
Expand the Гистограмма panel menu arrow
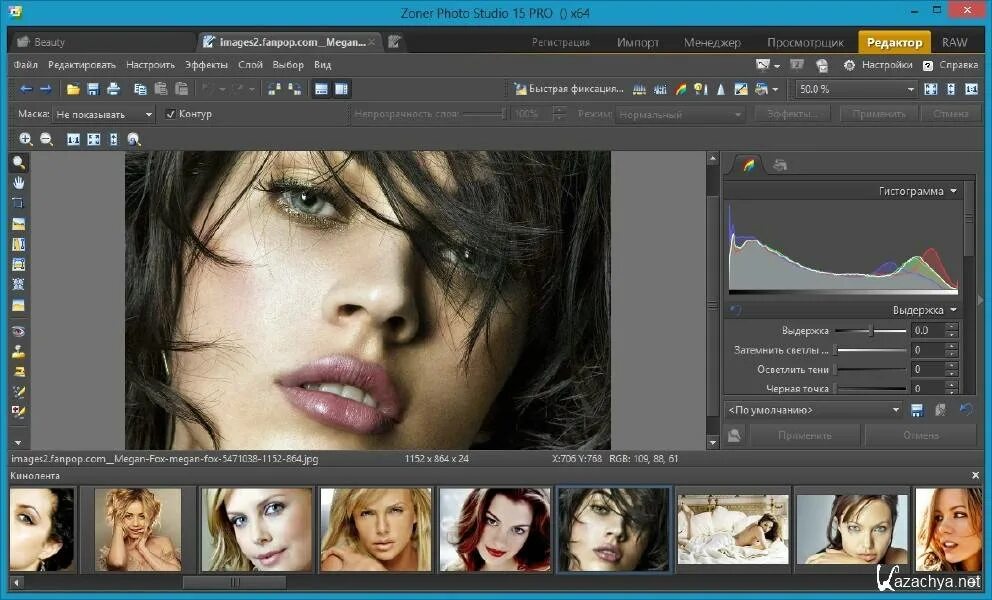(x=953, y=191)
